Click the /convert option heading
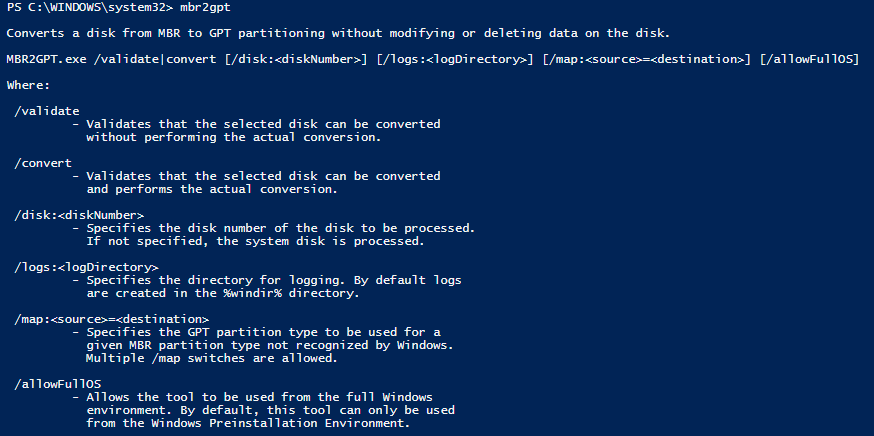Screen dimensions: 874x436 (x=43, y=163)
